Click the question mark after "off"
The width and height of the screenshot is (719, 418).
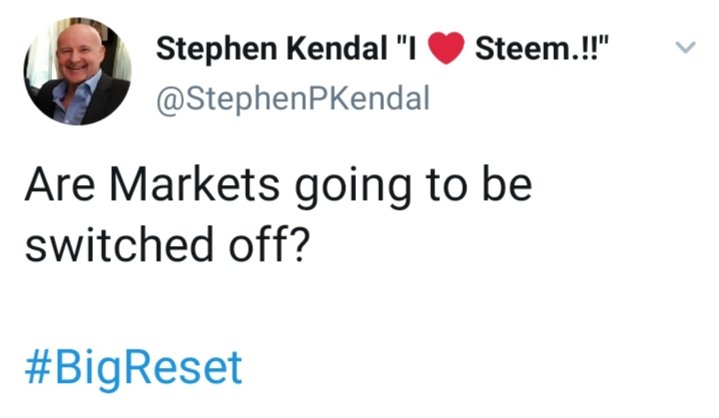tap(296, 245)
